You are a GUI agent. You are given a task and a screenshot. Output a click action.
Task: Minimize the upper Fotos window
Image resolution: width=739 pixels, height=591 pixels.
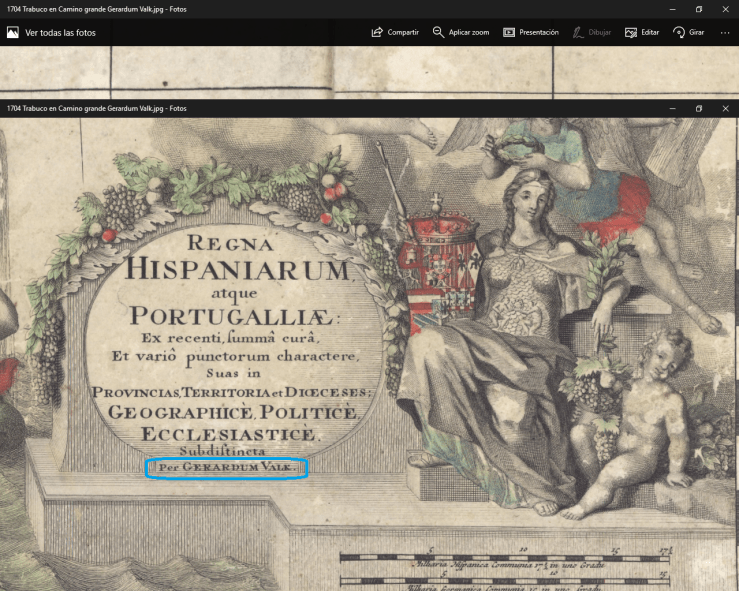coord(670,9)
